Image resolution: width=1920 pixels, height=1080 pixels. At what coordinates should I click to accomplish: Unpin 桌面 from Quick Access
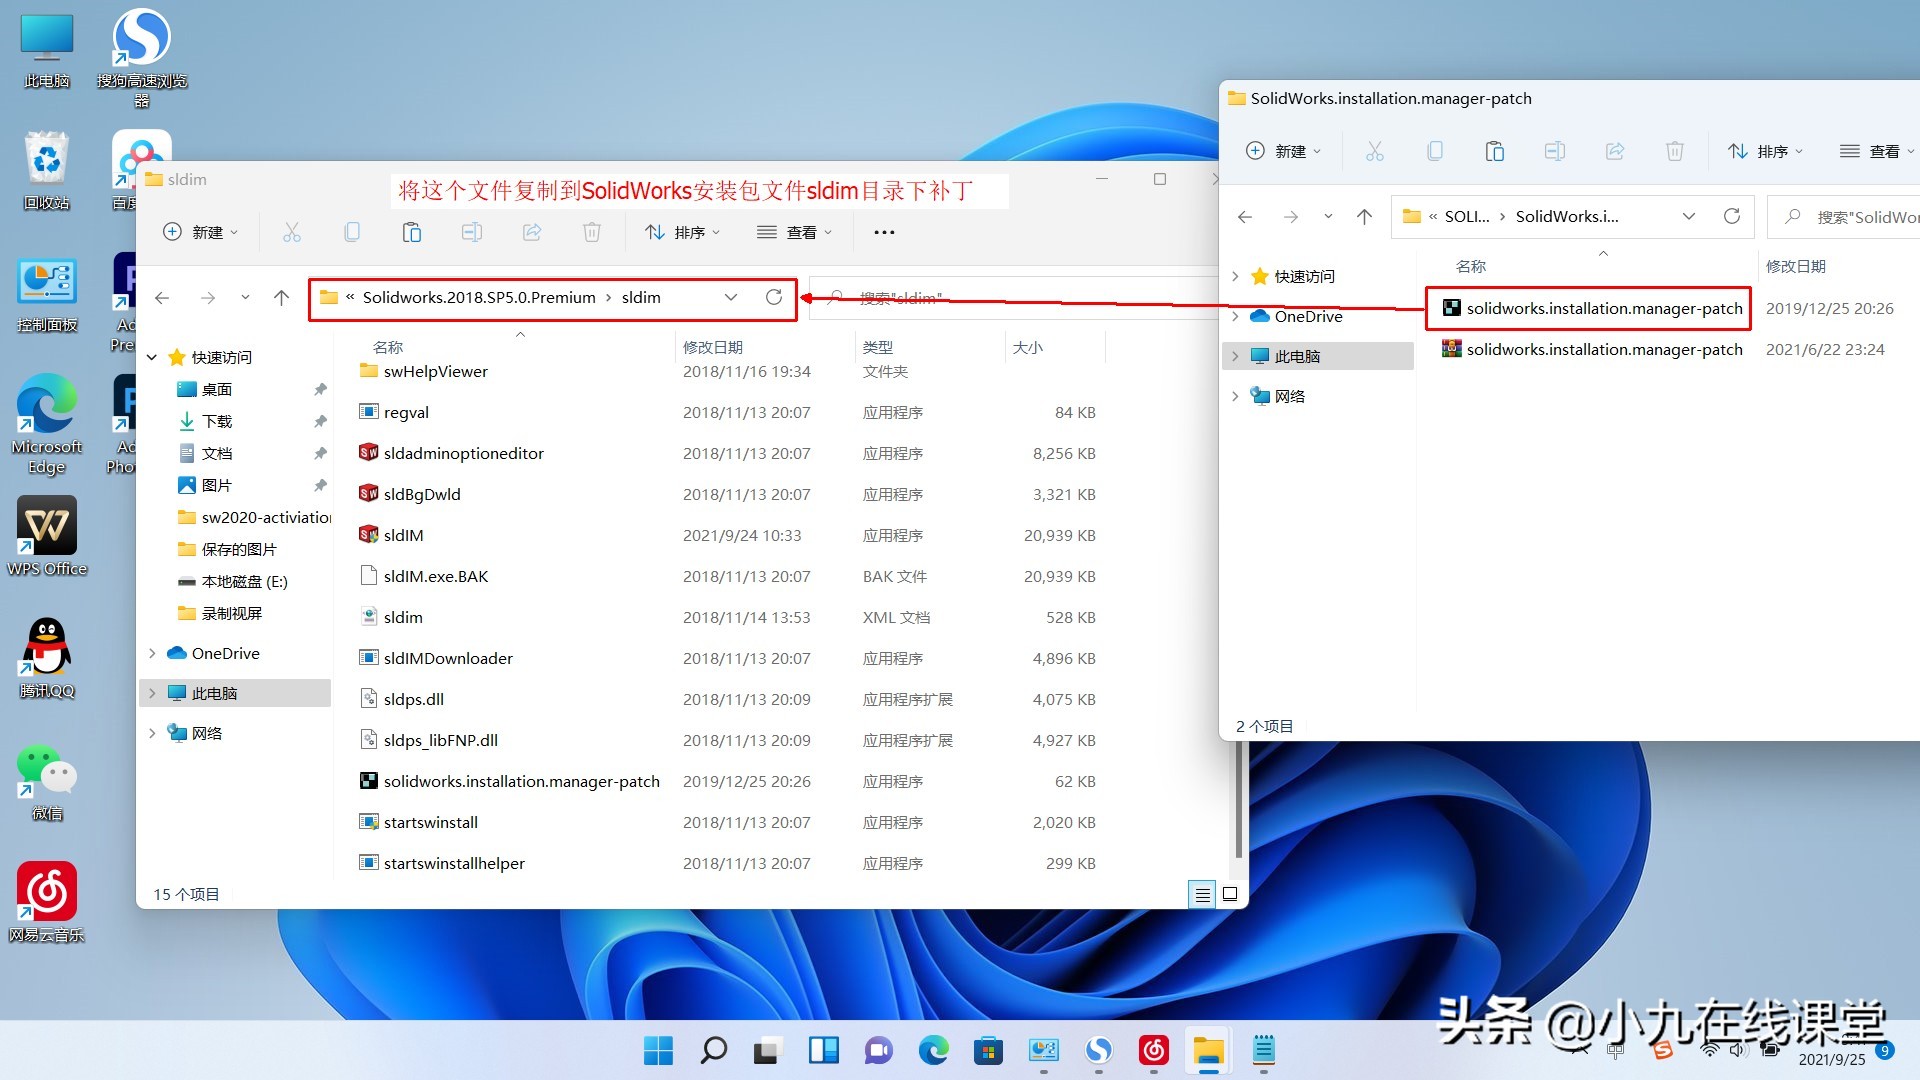tap(320, 389)
